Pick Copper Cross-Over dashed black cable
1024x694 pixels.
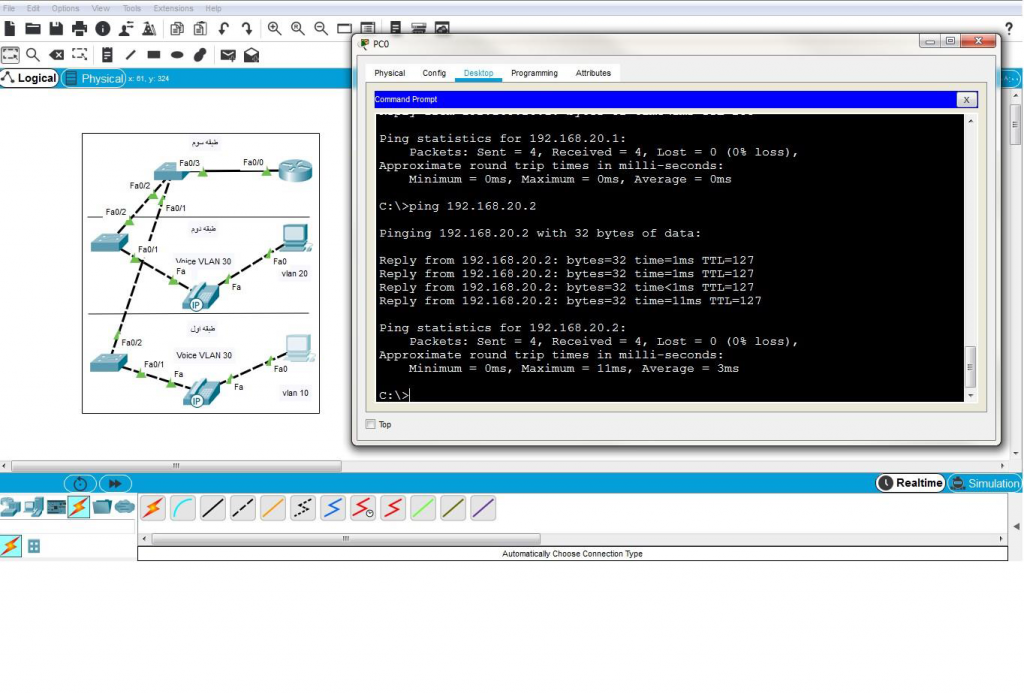(x=243, y=508)
